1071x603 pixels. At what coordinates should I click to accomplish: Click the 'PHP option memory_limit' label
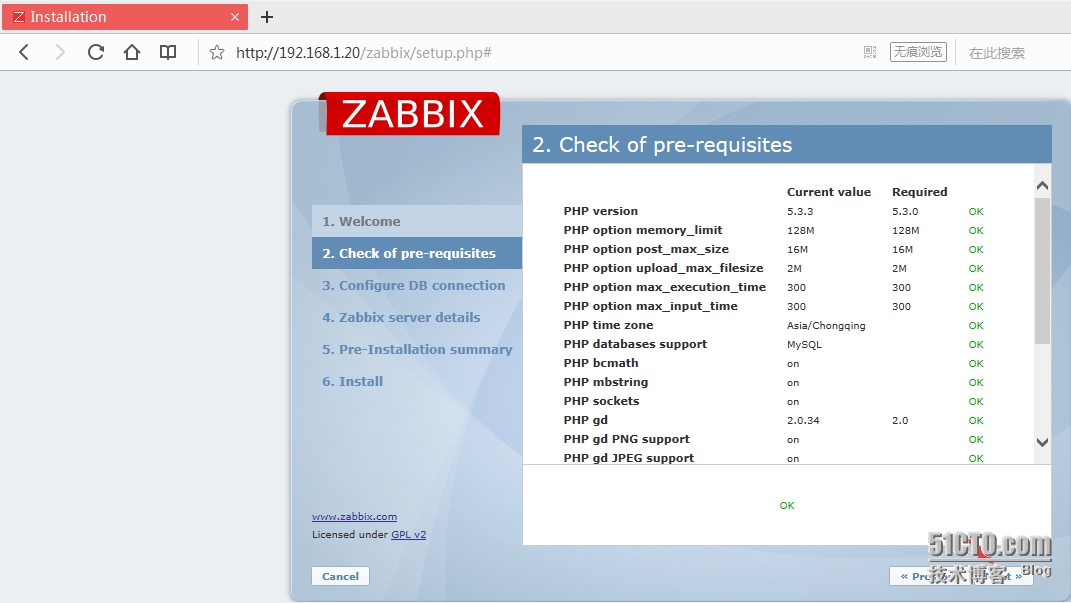click(x=643, y=230)
